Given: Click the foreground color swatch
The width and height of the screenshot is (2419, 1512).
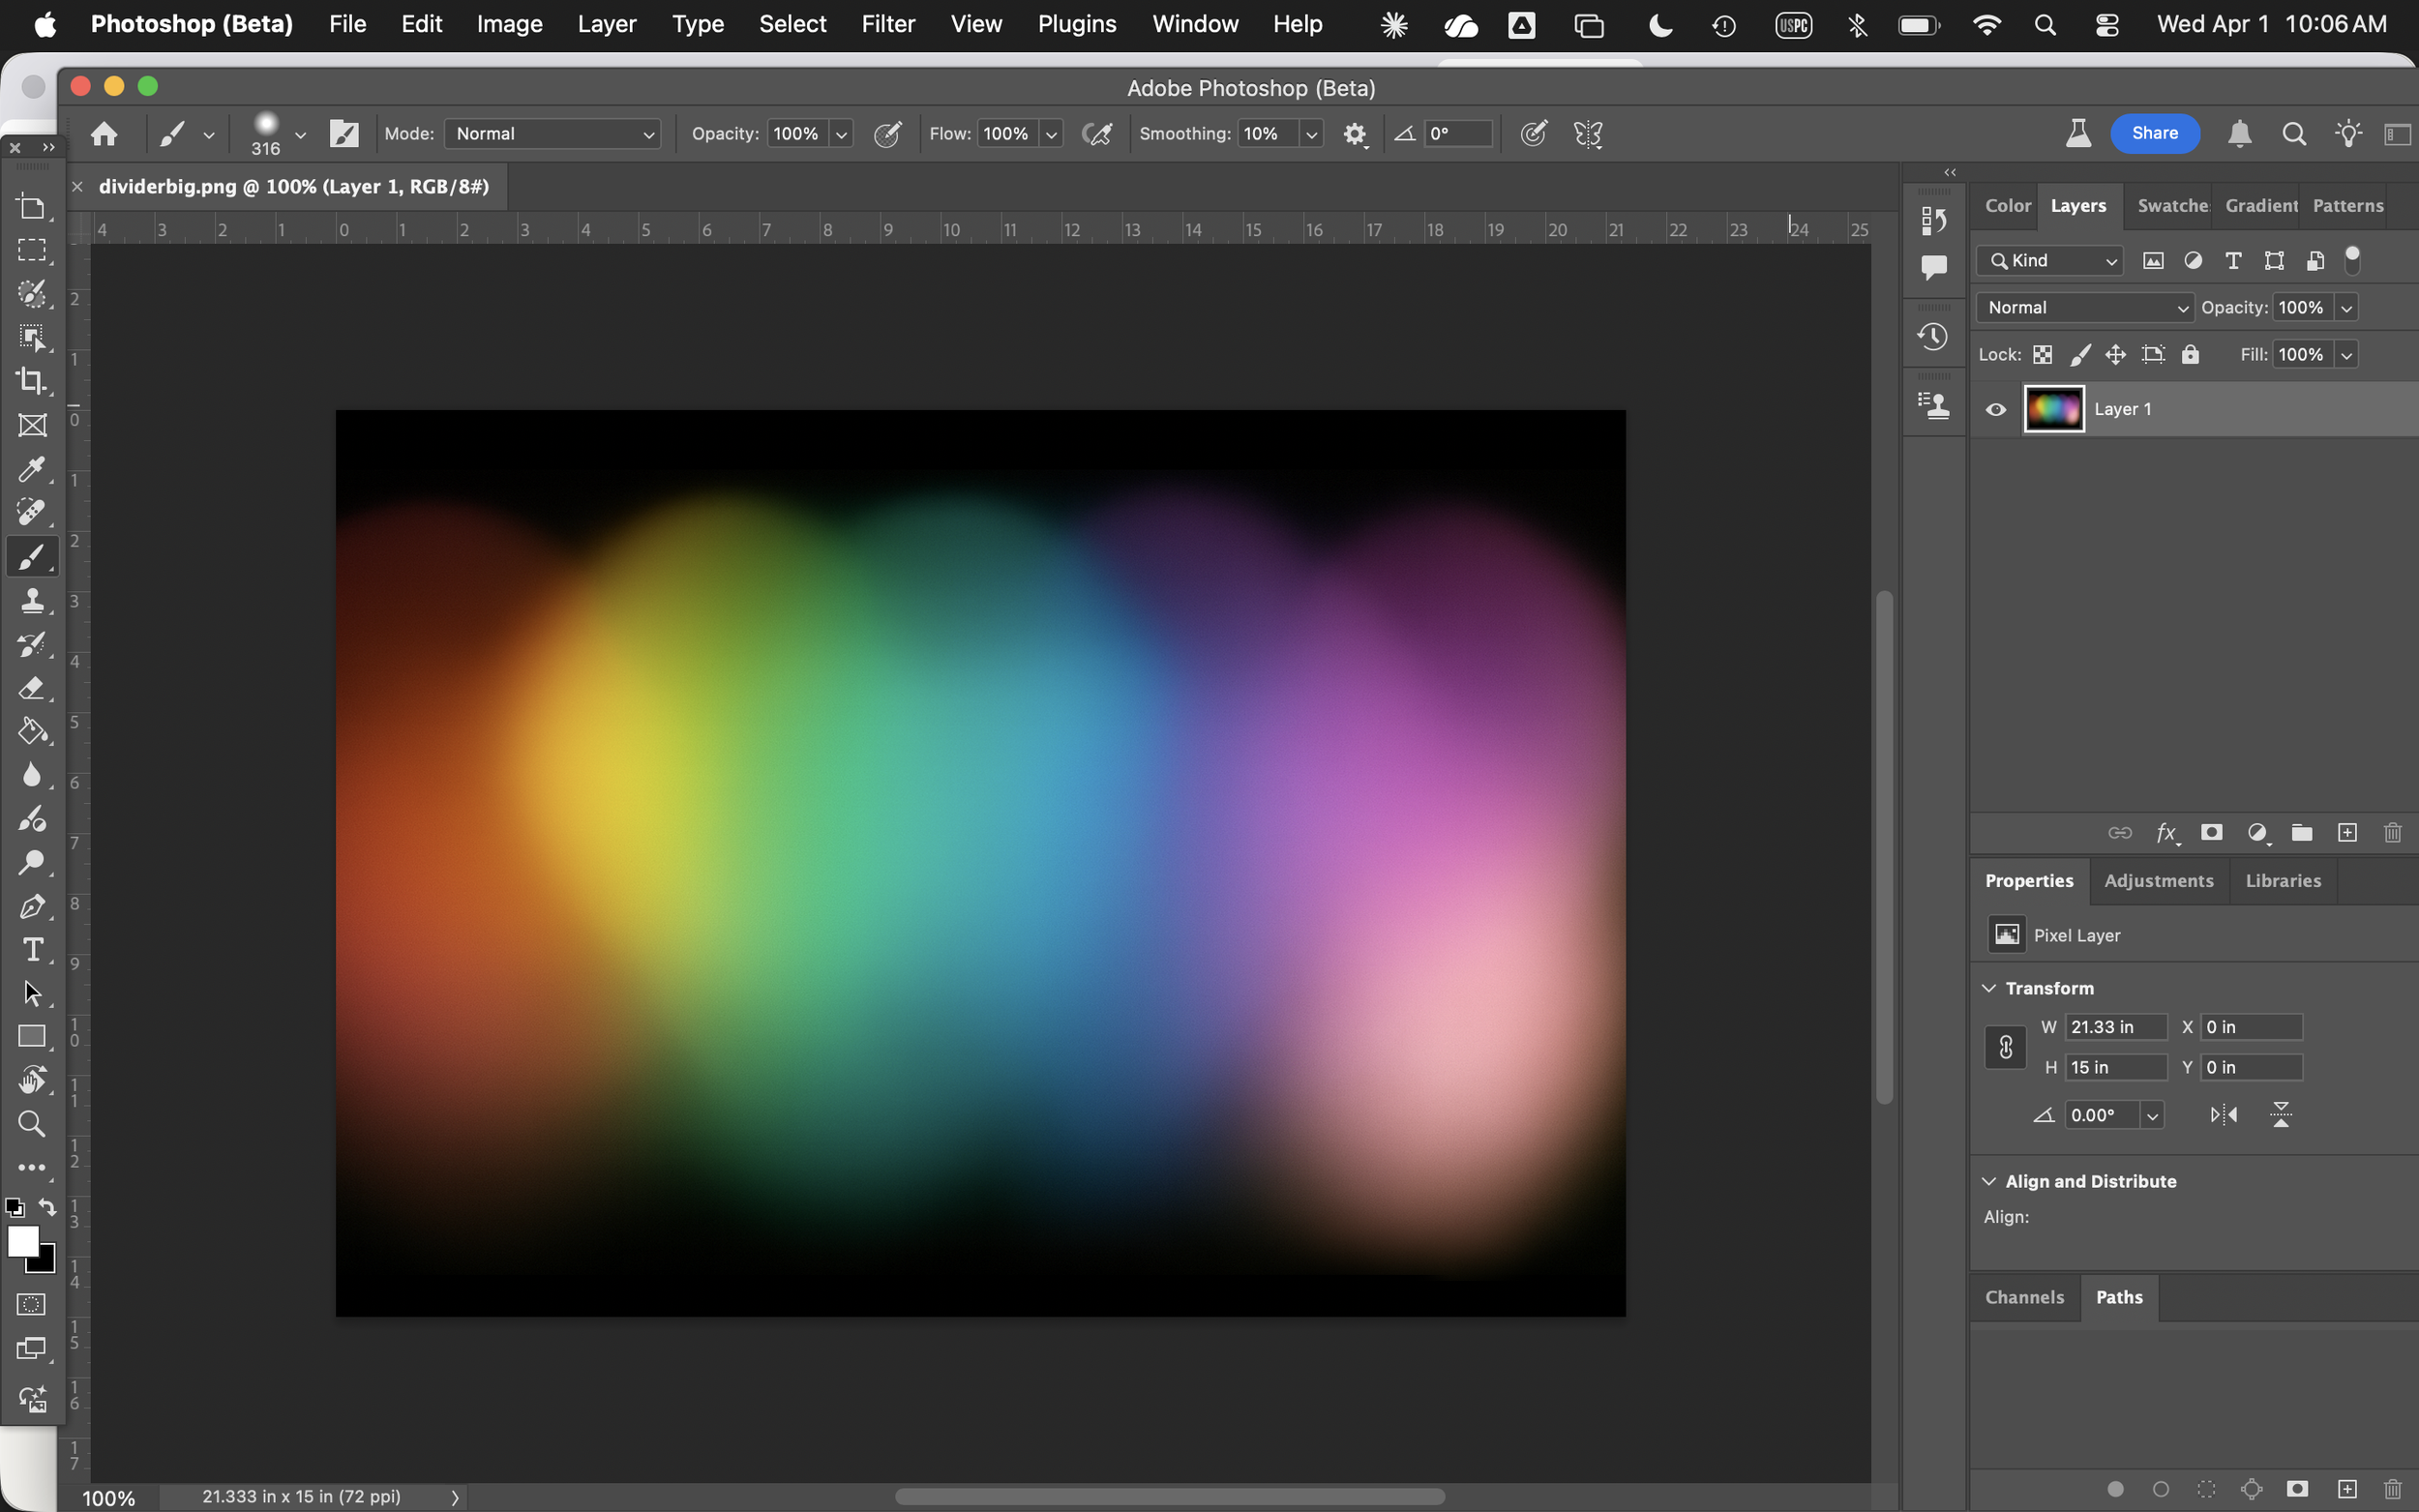Looking at the screenshot, I should pos(22,1241).
